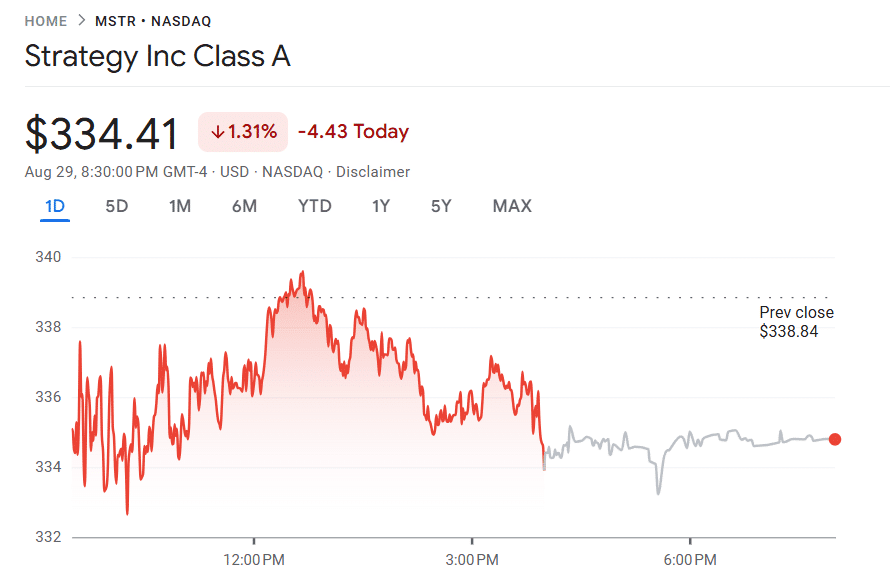Image resolution: width=890 pixels, height=584 pixels.
Task: Click the red downward arrow in percentage badge
Action: coord(218,131)
